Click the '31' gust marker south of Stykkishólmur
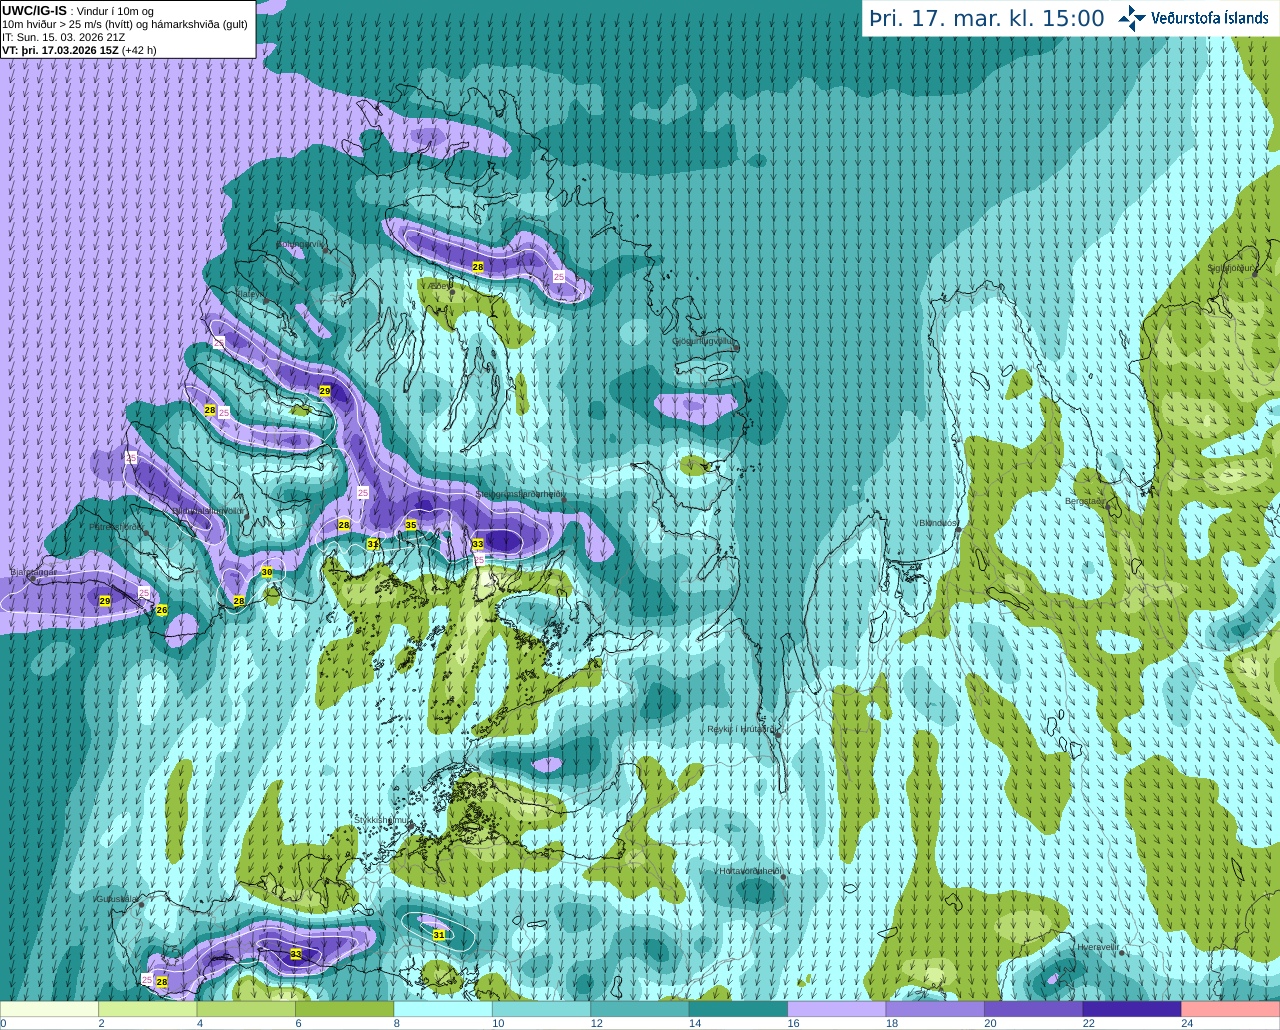Image resolution: width=1280 pixels, height=1030 pixels. 439,935
